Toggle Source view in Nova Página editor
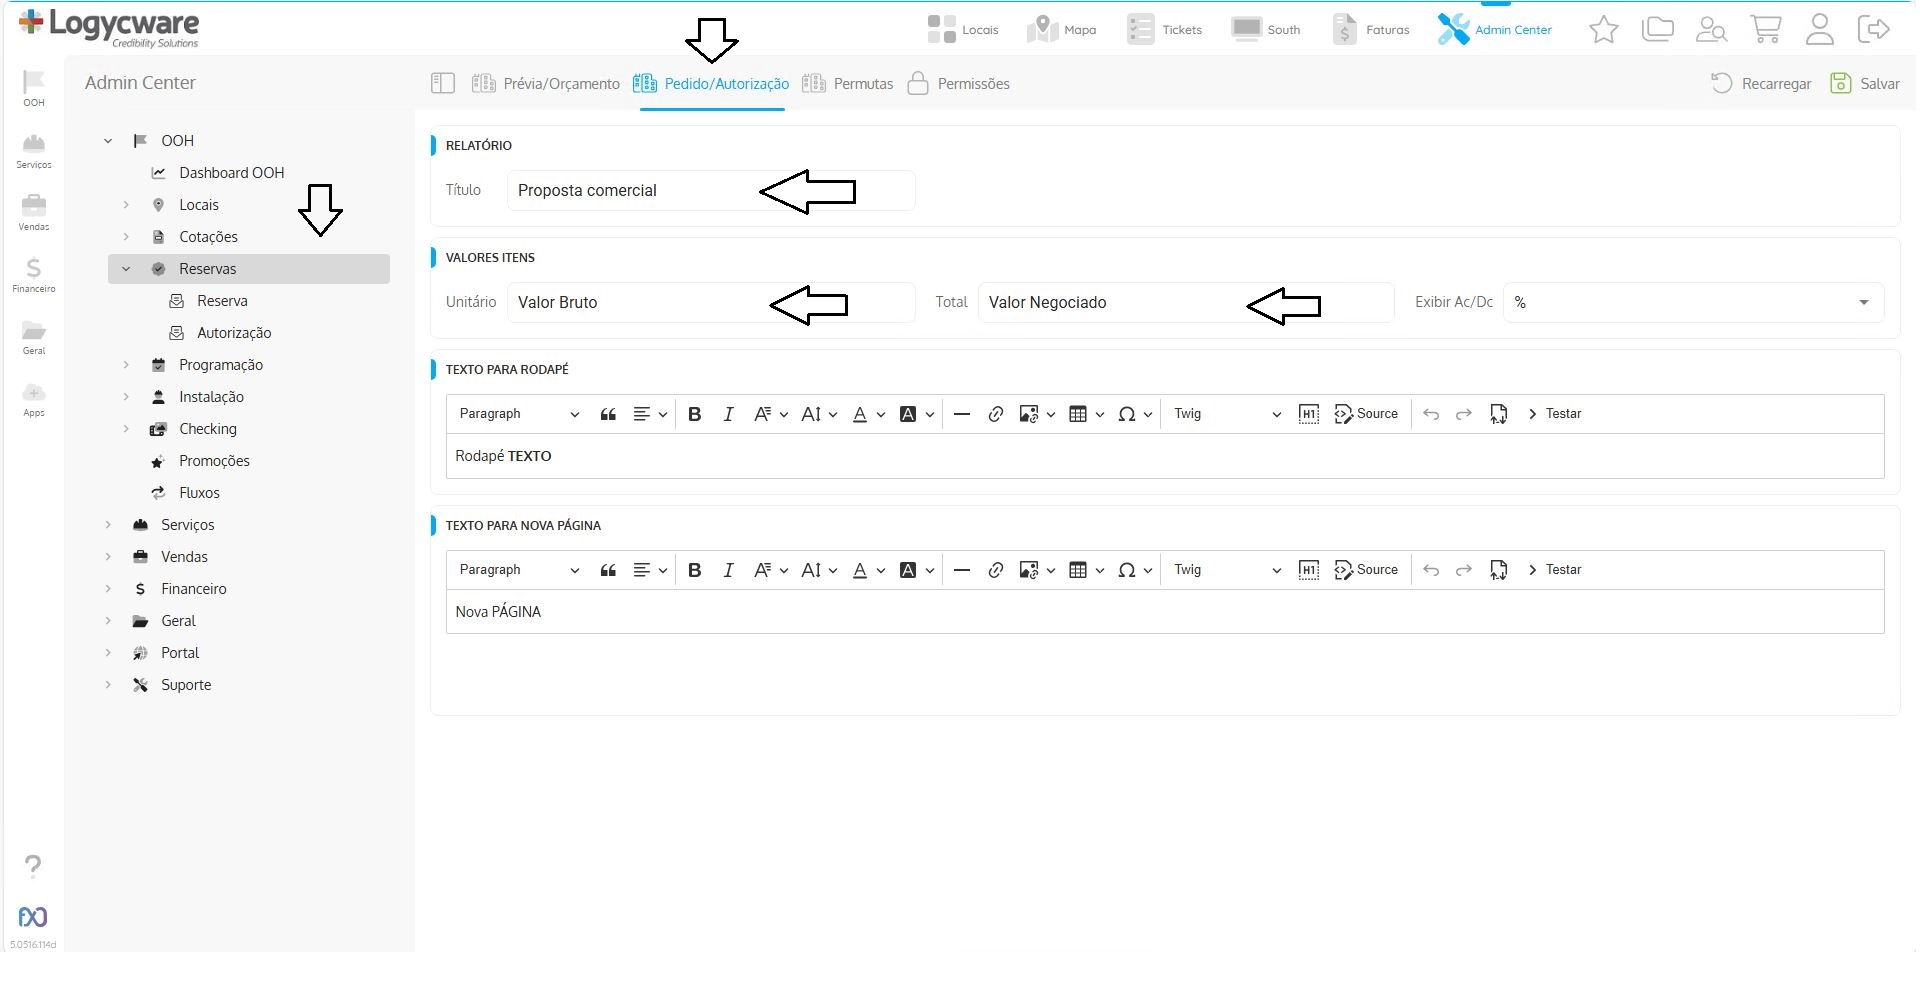The height and width of the screenshot is (997, 1920). tap(1366, 570)
